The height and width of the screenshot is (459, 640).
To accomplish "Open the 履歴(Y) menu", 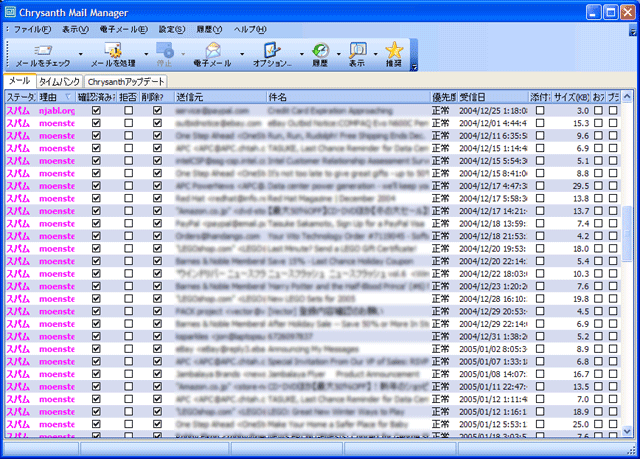I will click(x=209, y=29).
